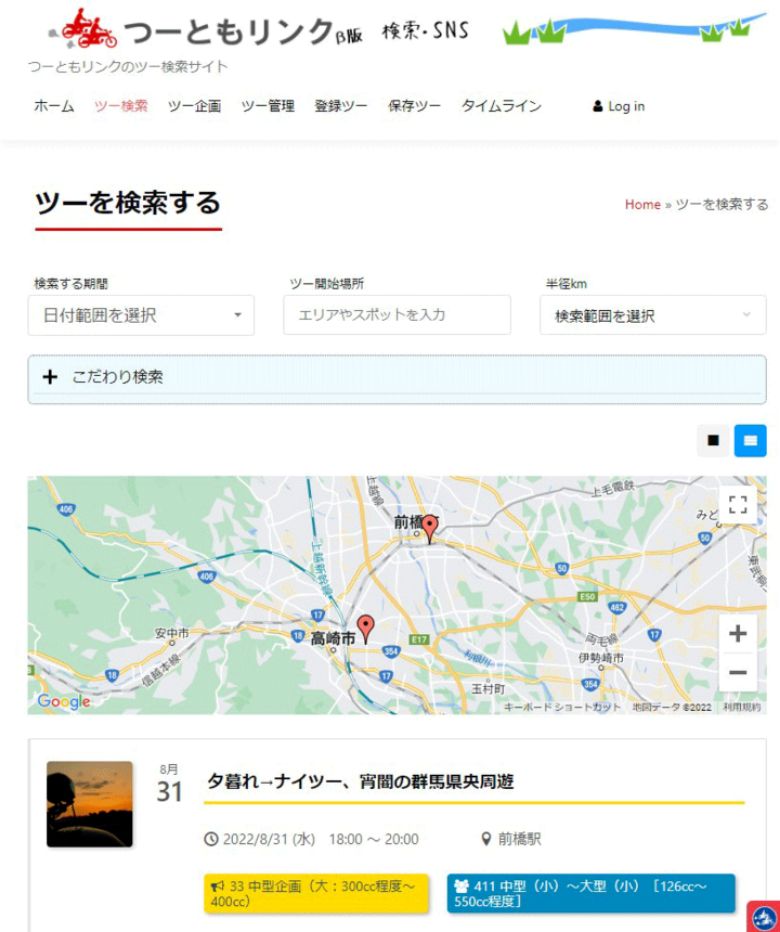Zoom out the map with minus button
This screenshot has width=780, height=932.
(737, 672)
